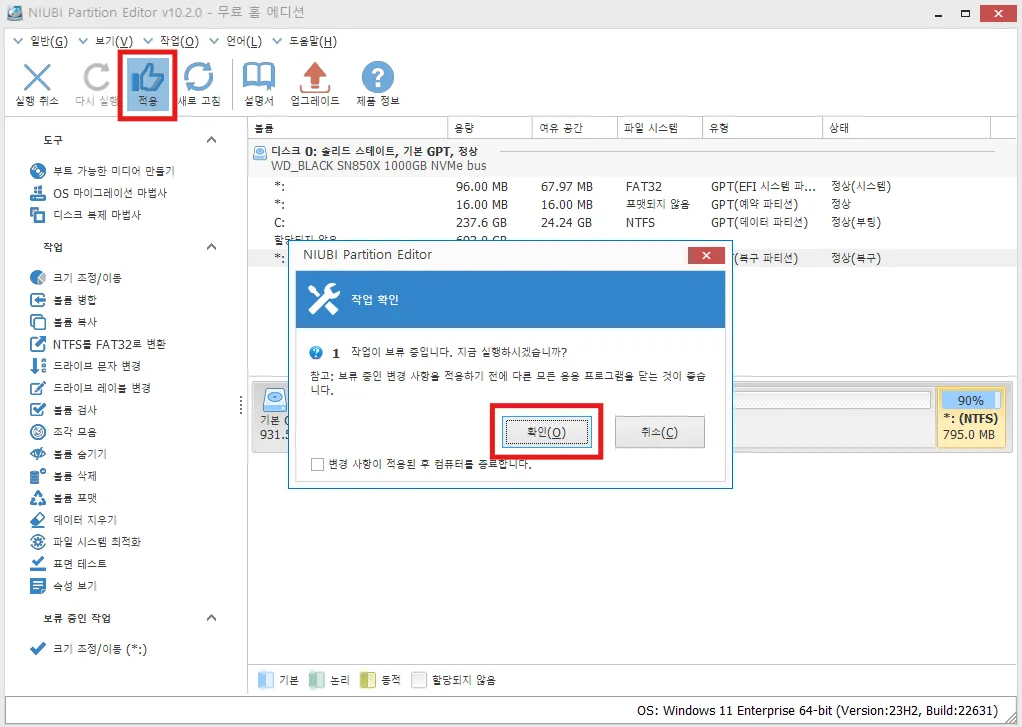Select 데이터 지우기 operation
Viewport: 1022px width, 727px height.
pyautogui.click(x=74, y=520)
